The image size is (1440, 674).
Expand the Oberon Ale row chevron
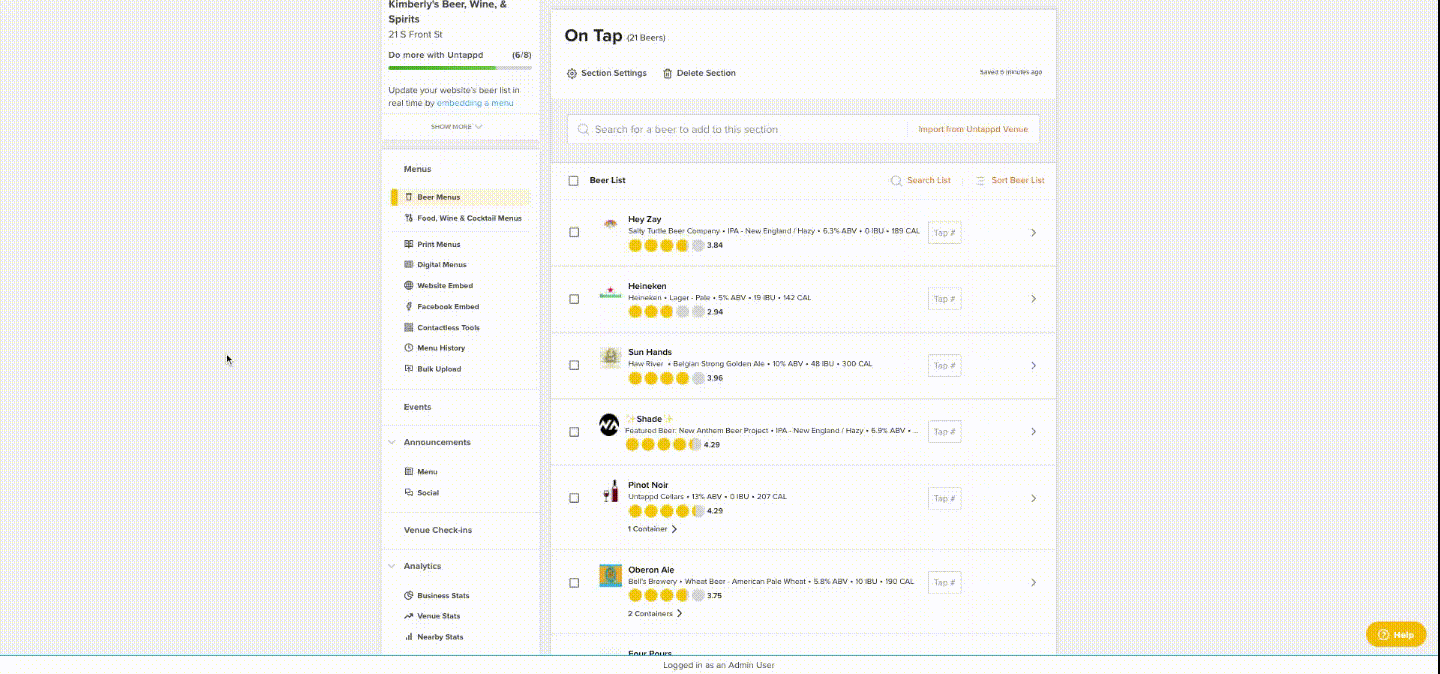[1034, 583]
